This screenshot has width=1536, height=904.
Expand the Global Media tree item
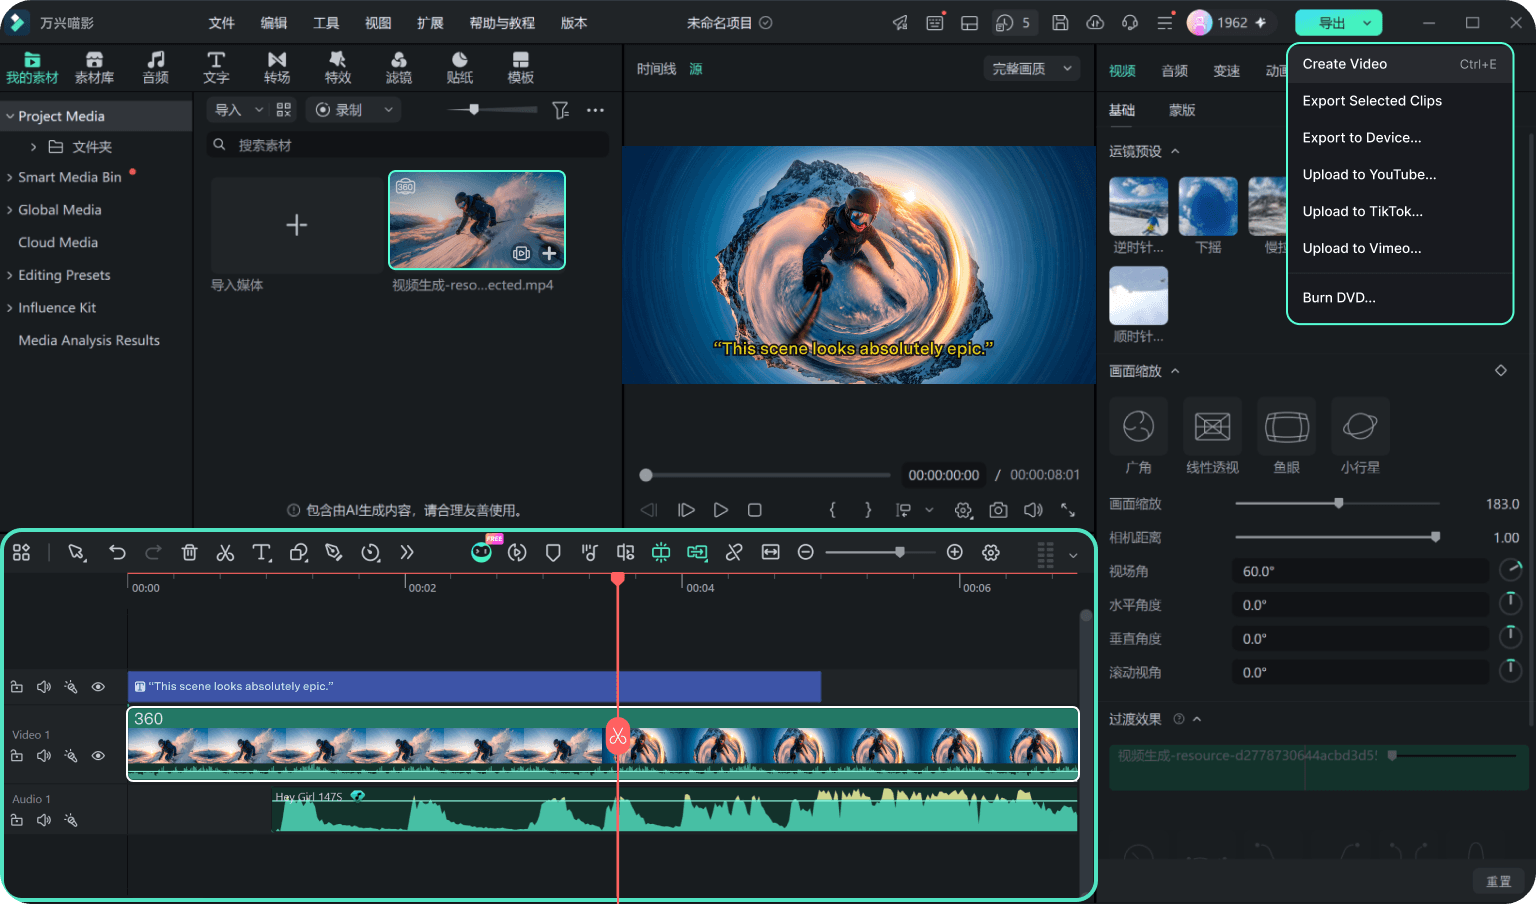coord(10,210)
